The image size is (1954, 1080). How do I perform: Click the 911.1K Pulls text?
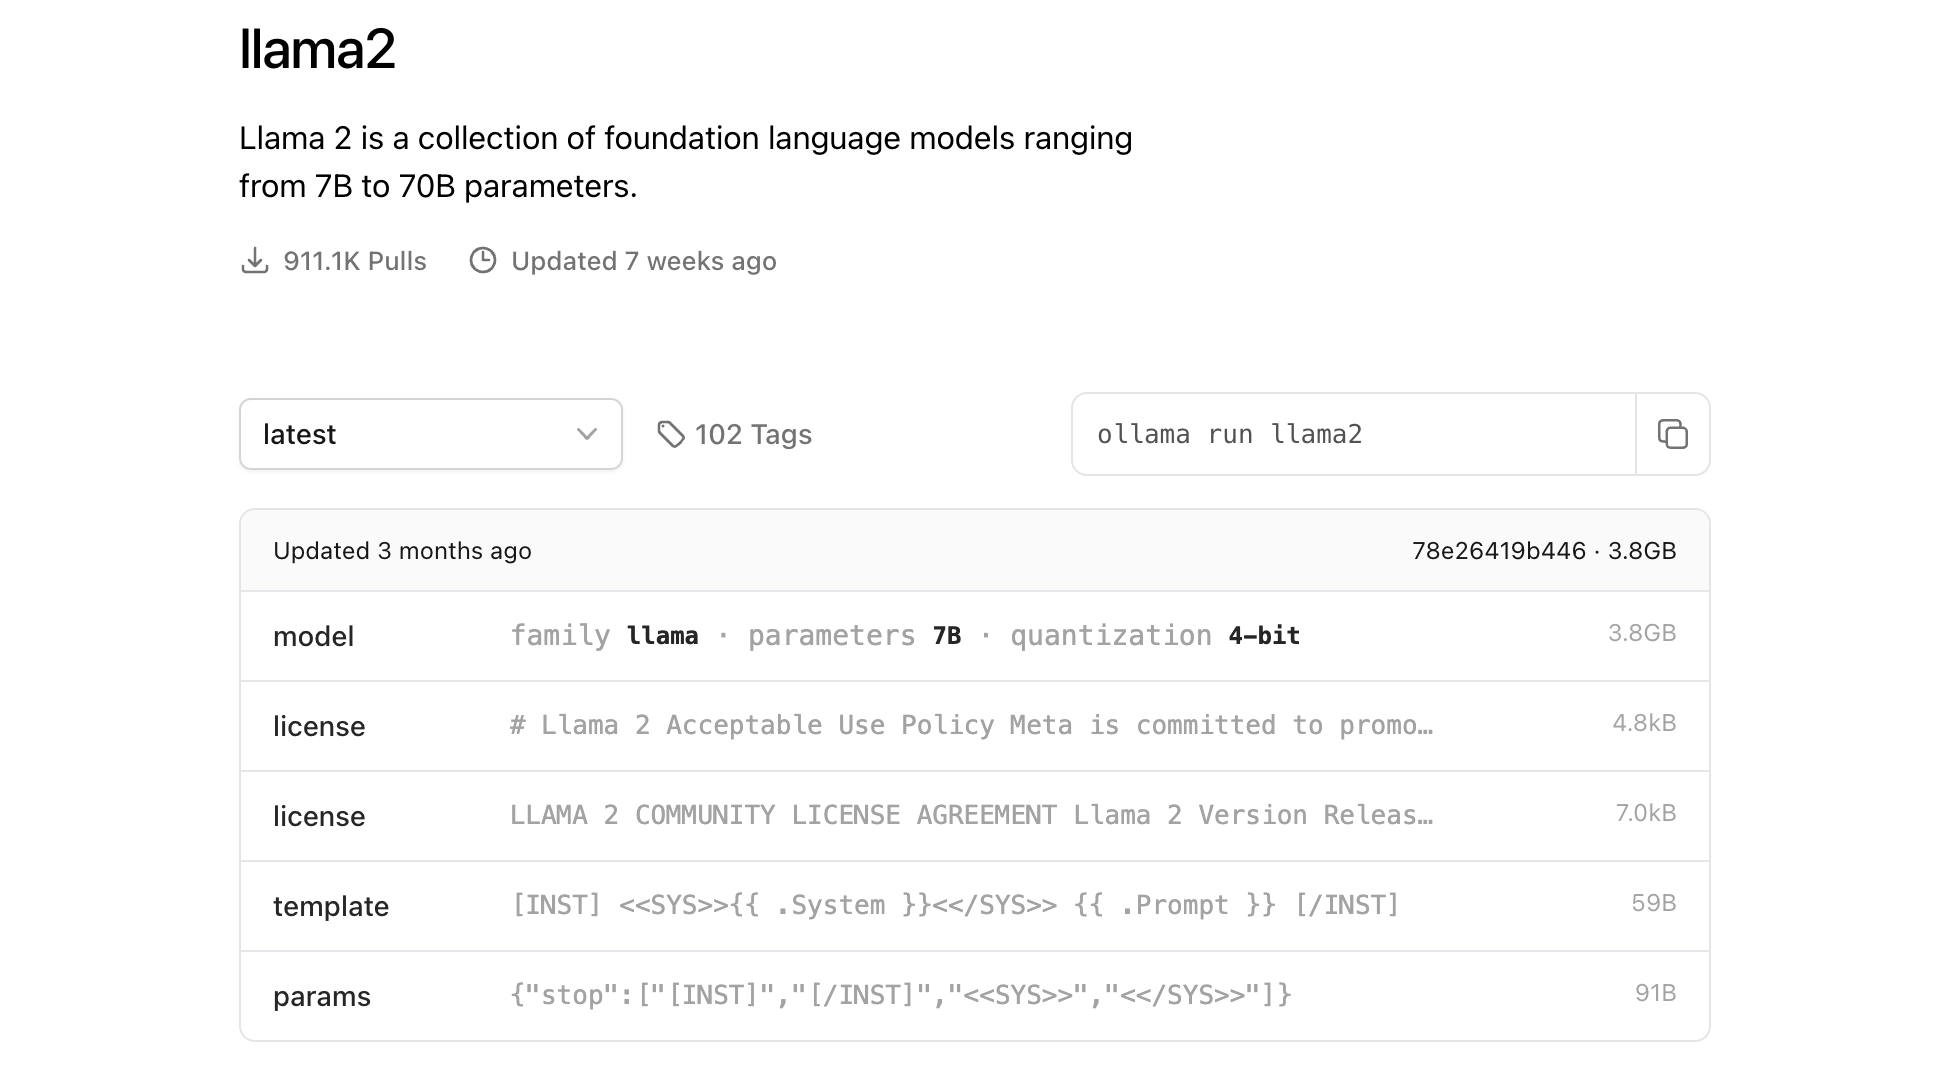tap(355, 261)
